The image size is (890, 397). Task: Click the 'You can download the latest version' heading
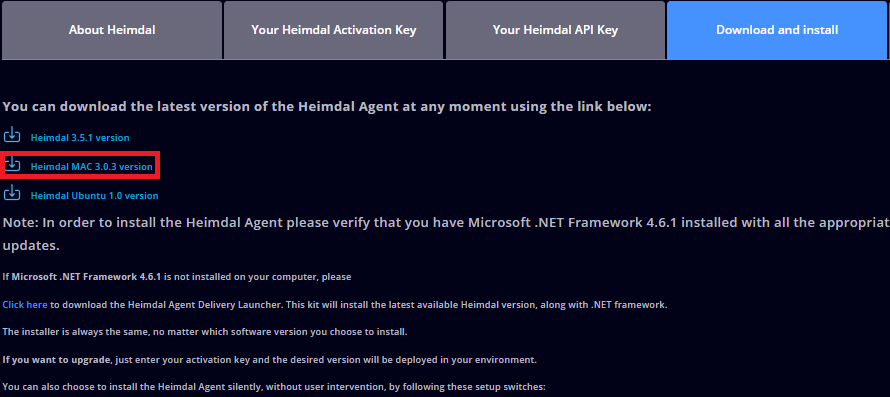point(327,107)
